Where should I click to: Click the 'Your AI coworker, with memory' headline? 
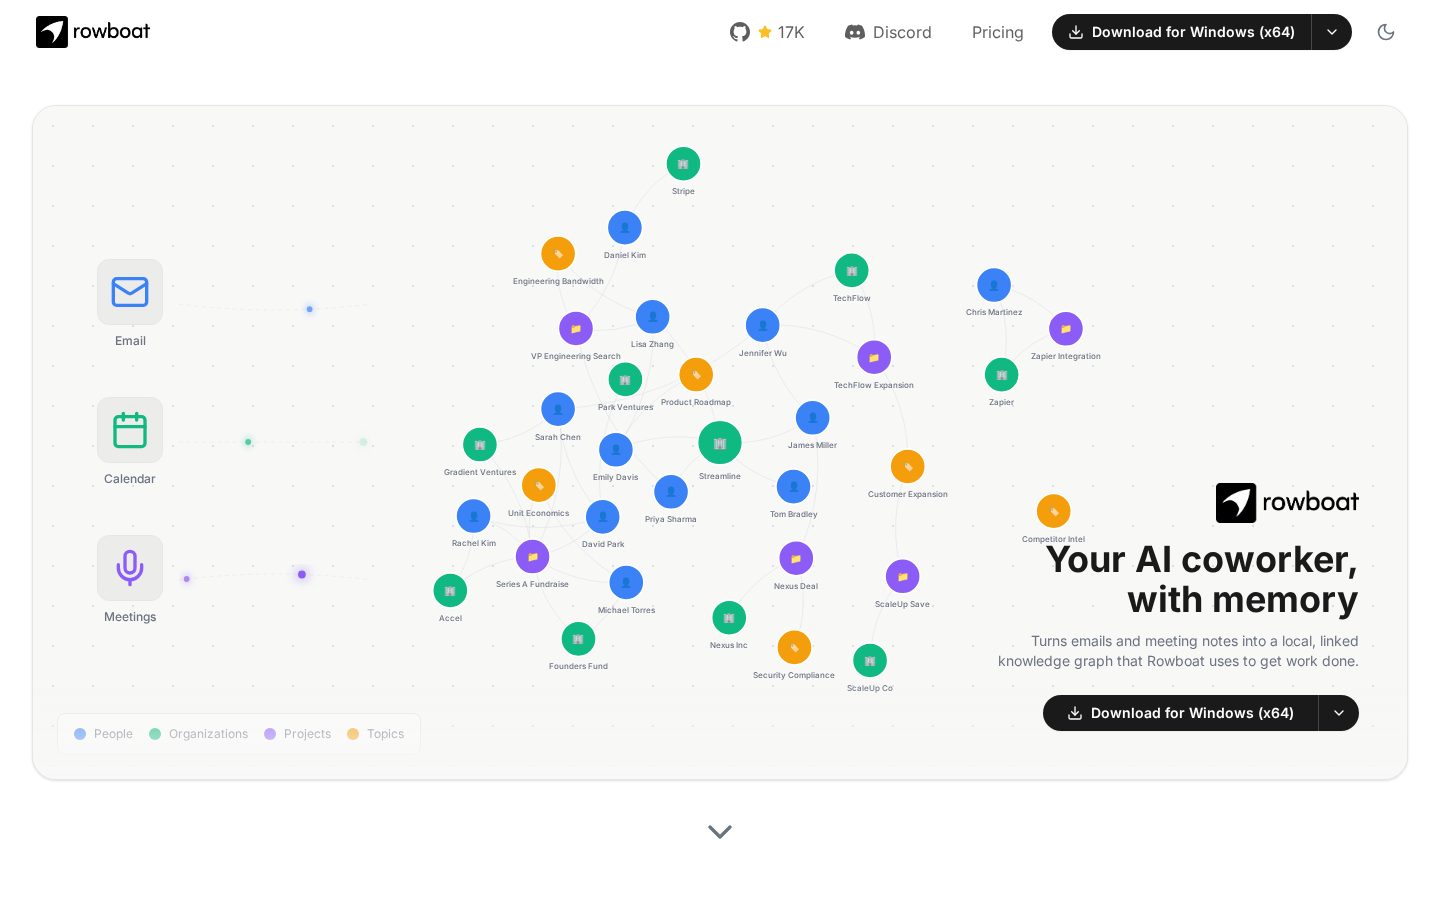coord(1202,580)
